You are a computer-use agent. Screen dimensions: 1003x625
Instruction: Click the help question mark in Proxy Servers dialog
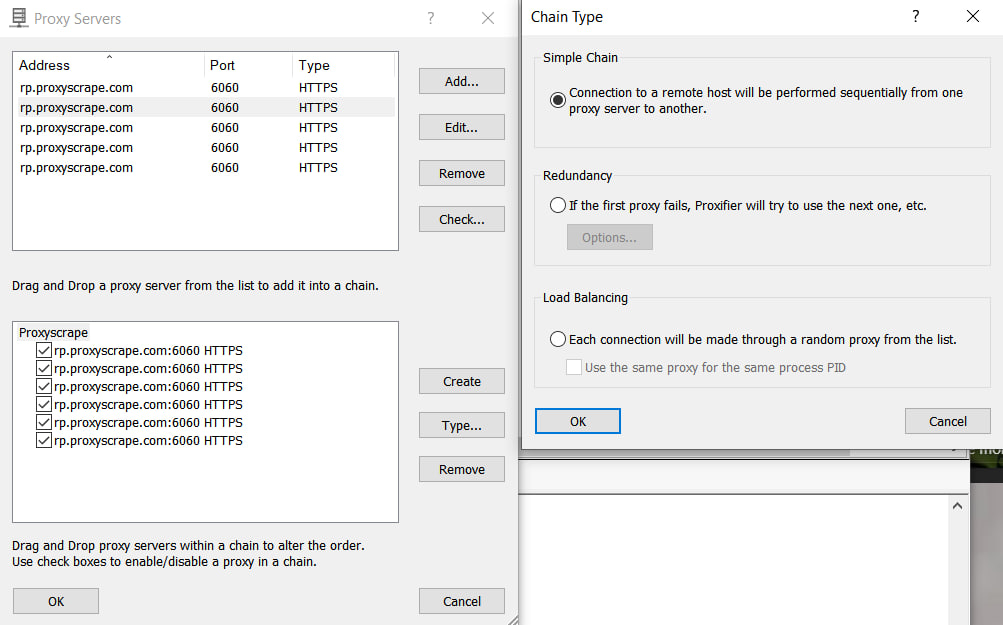(x=430, y=18)
